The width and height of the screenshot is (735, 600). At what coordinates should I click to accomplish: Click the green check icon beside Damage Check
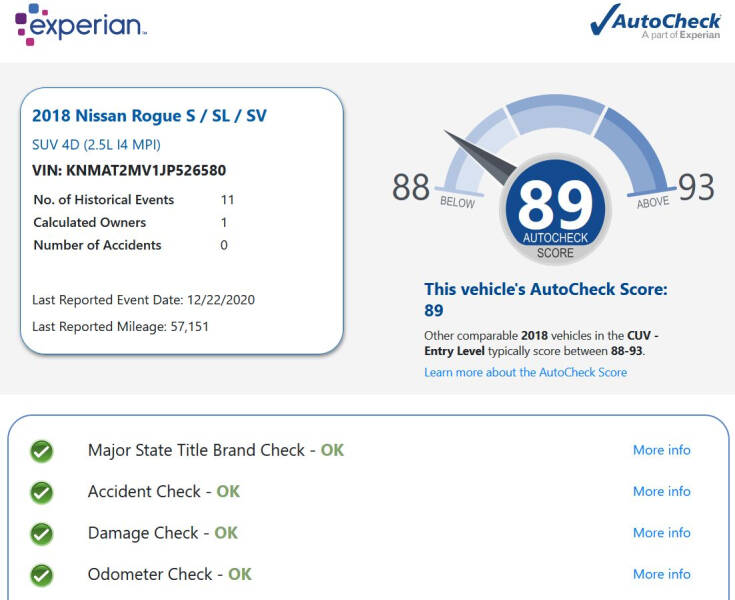click(x=41, y=533)
